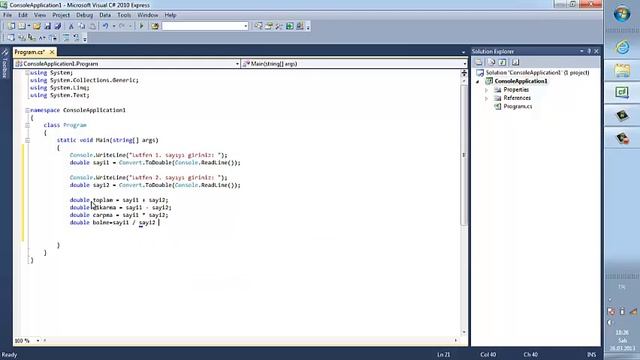Open the Undo history dropdown arrow
Viewport: 640px width, 360px height.
pos(113,26)
